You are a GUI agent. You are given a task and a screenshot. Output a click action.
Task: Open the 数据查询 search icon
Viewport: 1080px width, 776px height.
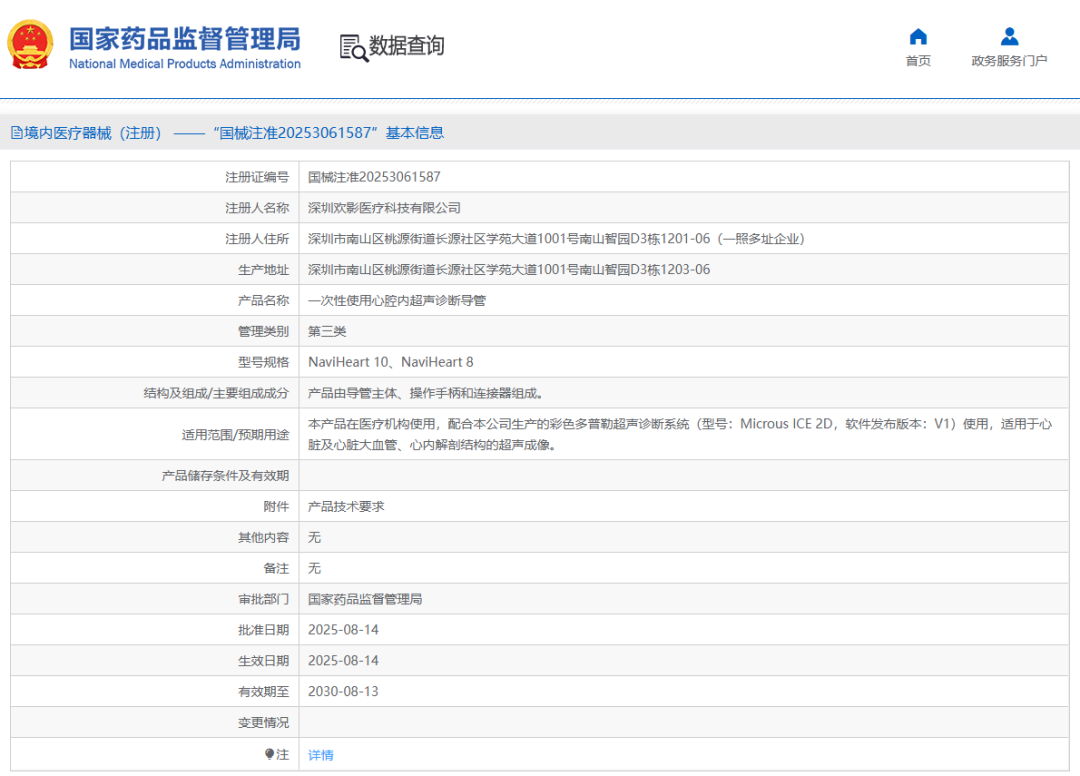(x=353, y=48)
